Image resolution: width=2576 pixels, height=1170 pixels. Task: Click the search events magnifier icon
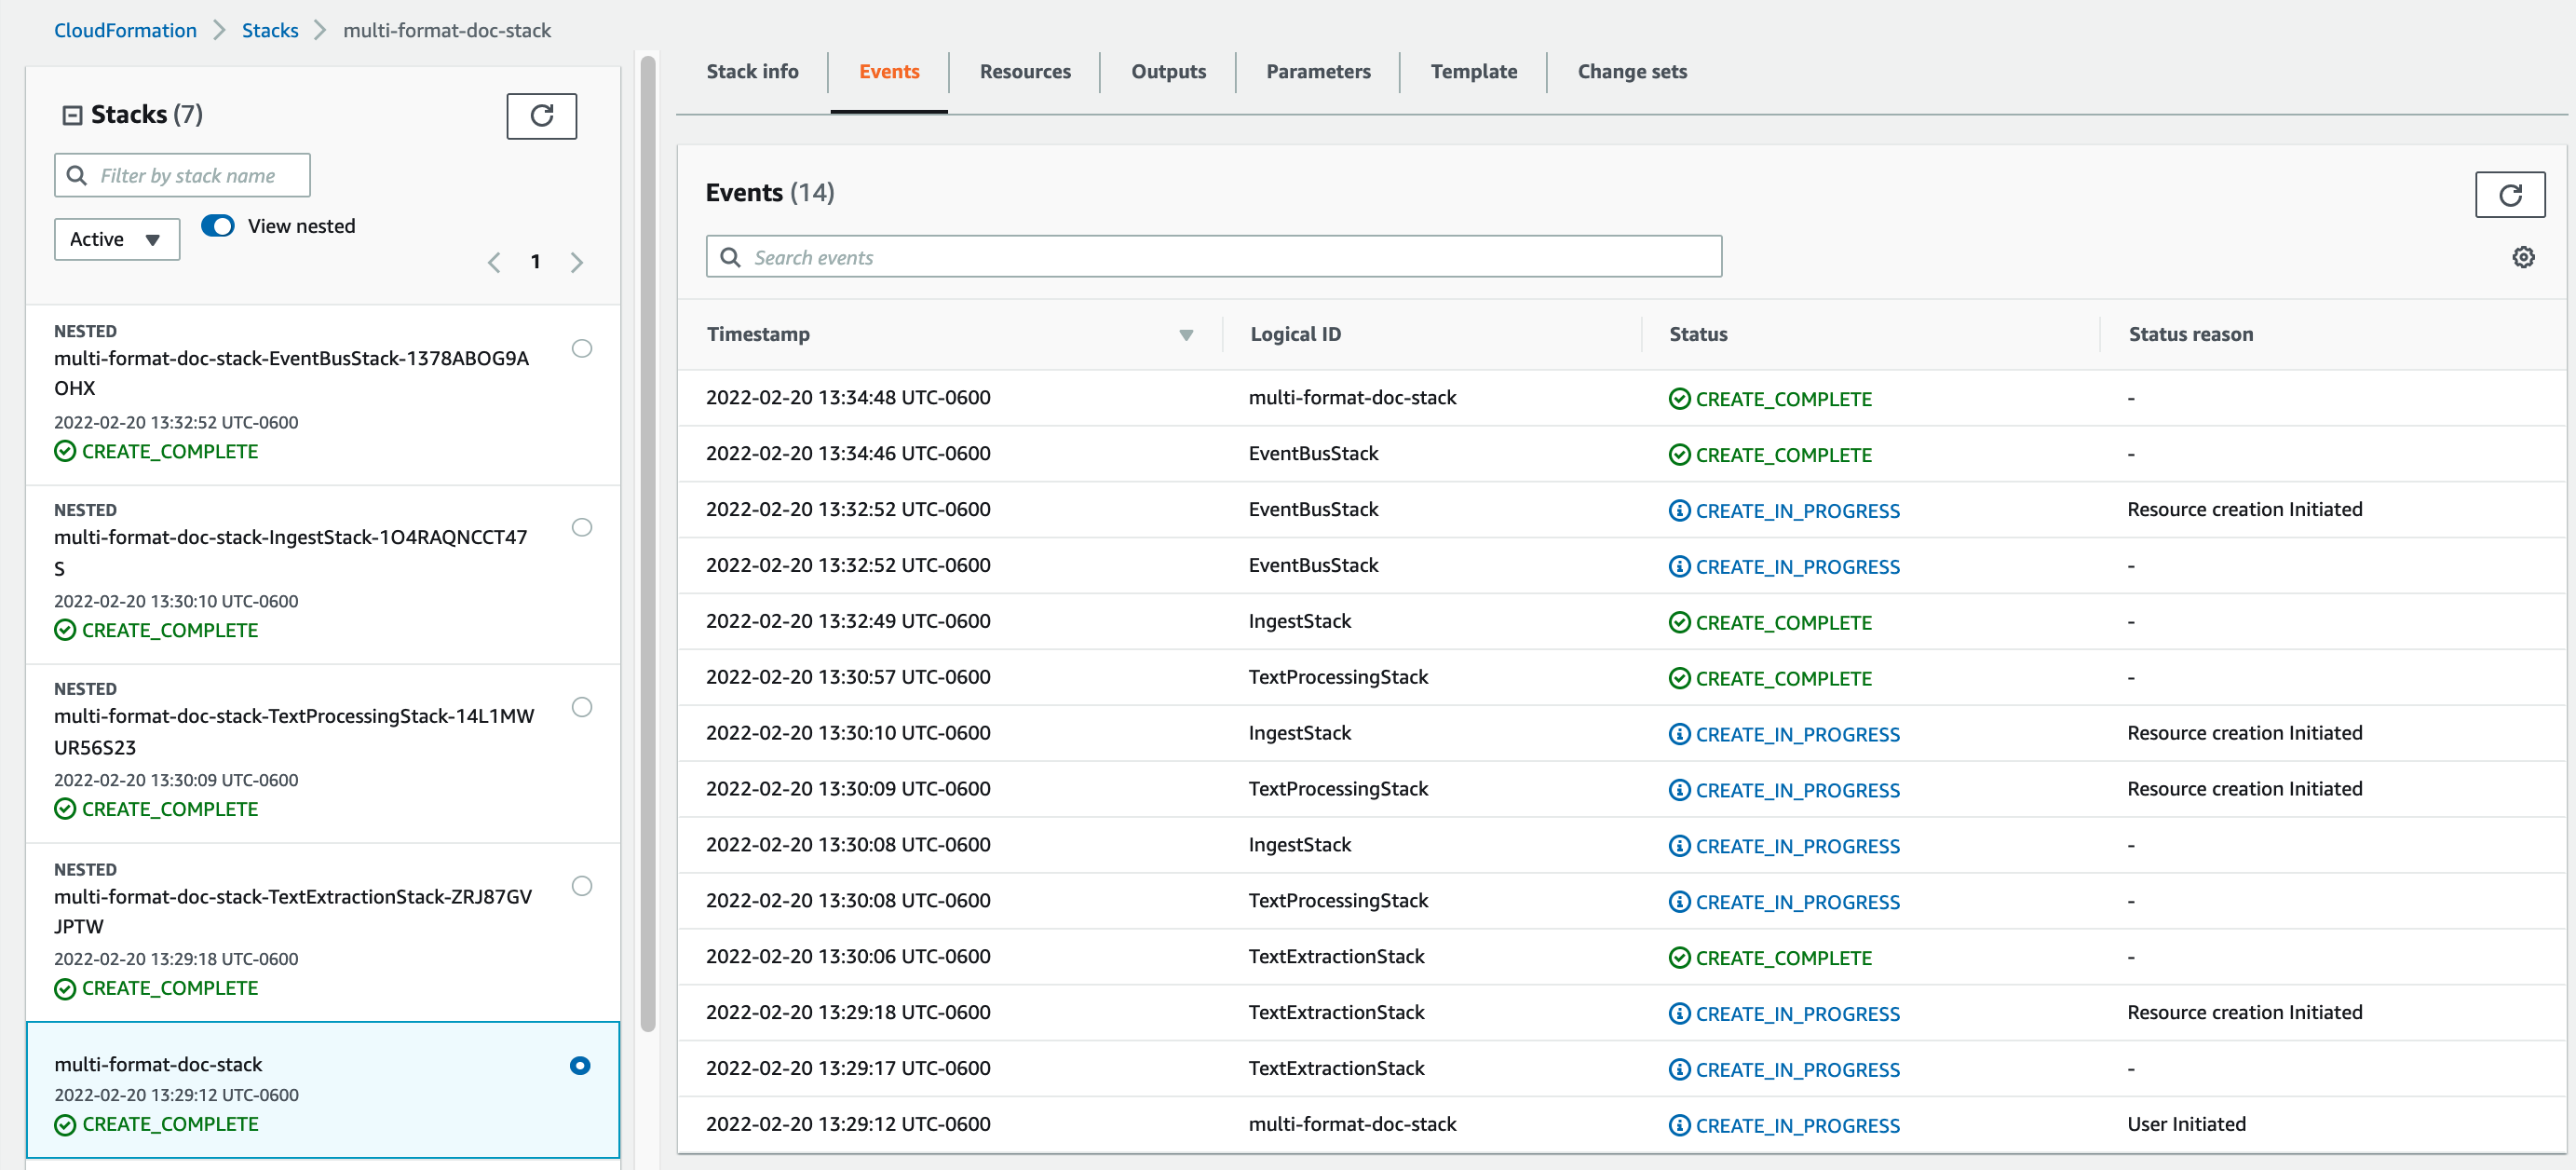click(731, 257)
